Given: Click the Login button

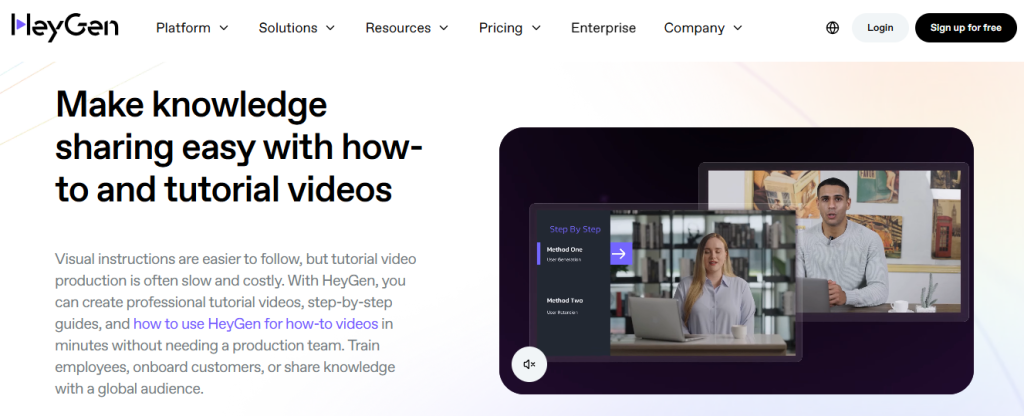Looking at the screenshot, I should [880, 27].
